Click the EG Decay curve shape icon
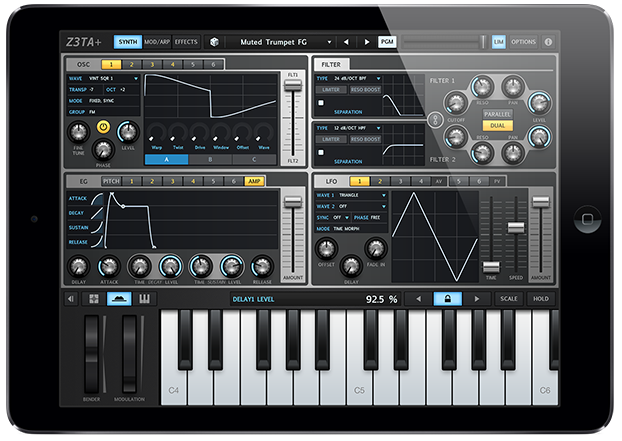 [x=97, y=213]
